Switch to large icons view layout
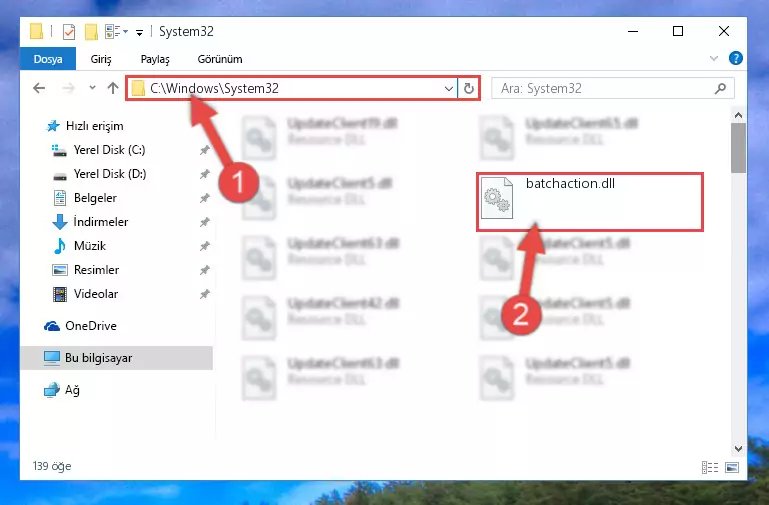Screen dimensions: 769x505 (x=732, y=467)
